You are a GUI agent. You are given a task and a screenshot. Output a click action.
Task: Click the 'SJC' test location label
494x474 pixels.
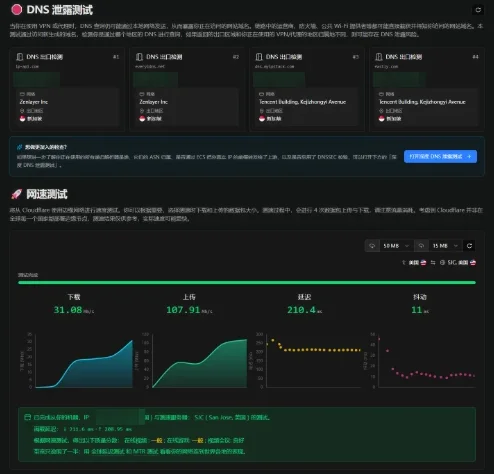pyautogui.click(x=452, y=263)
